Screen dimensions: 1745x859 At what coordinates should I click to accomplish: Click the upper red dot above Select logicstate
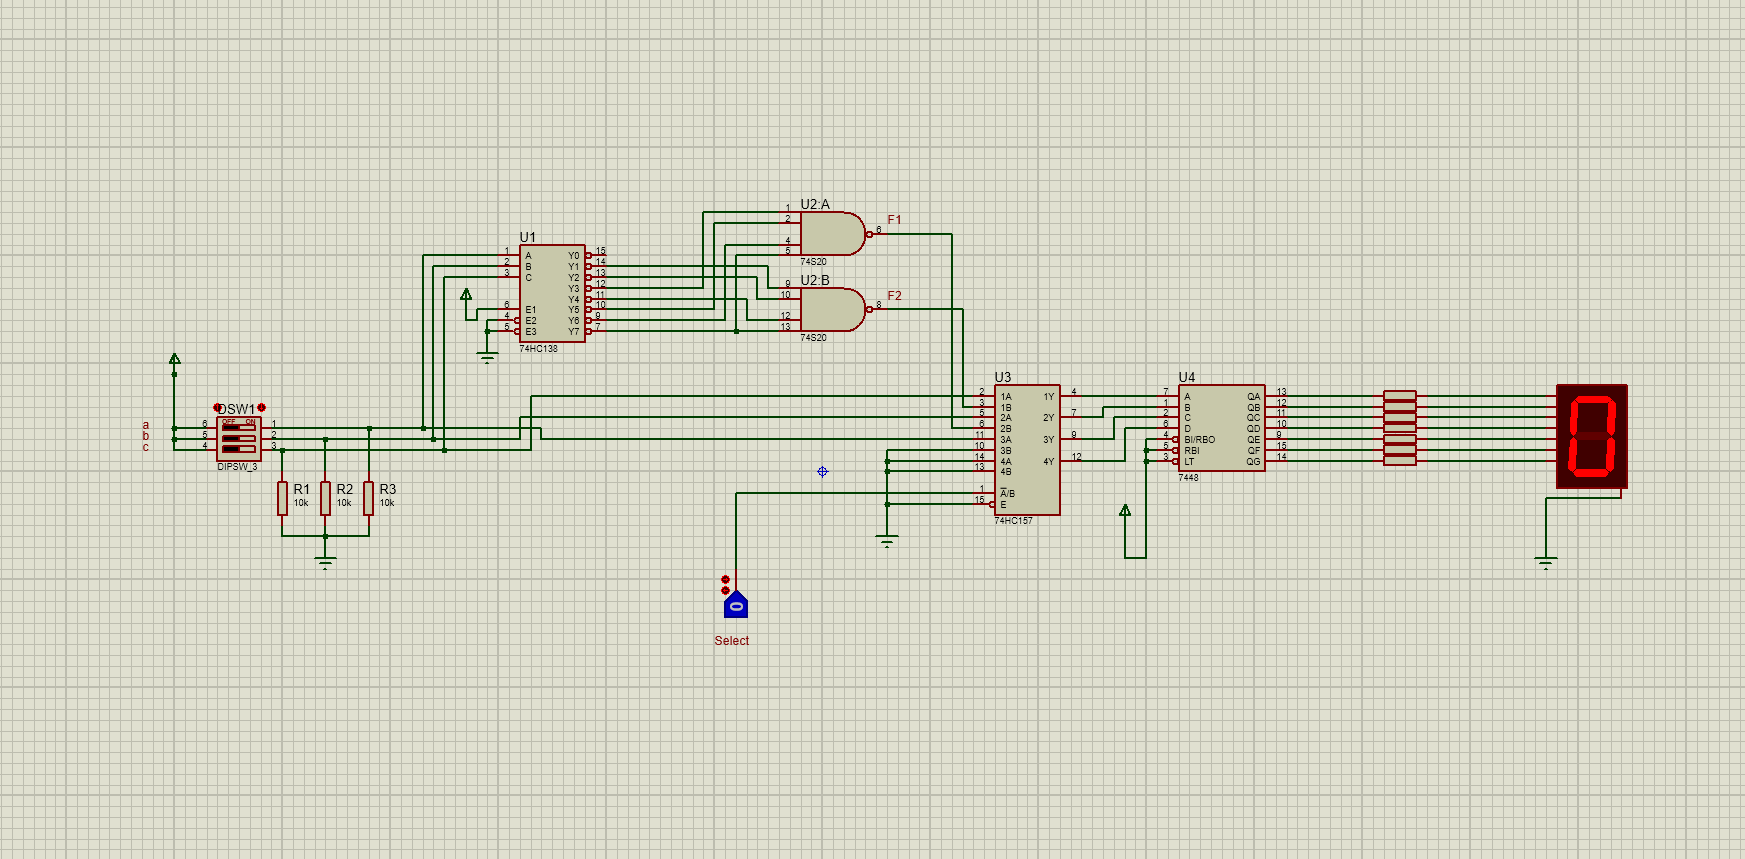(725, 580)
